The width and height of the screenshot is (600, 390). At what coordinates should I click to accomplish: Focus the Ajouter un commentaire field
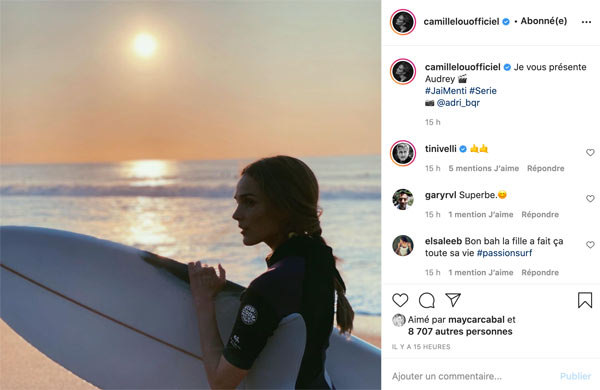coord(471,376)
